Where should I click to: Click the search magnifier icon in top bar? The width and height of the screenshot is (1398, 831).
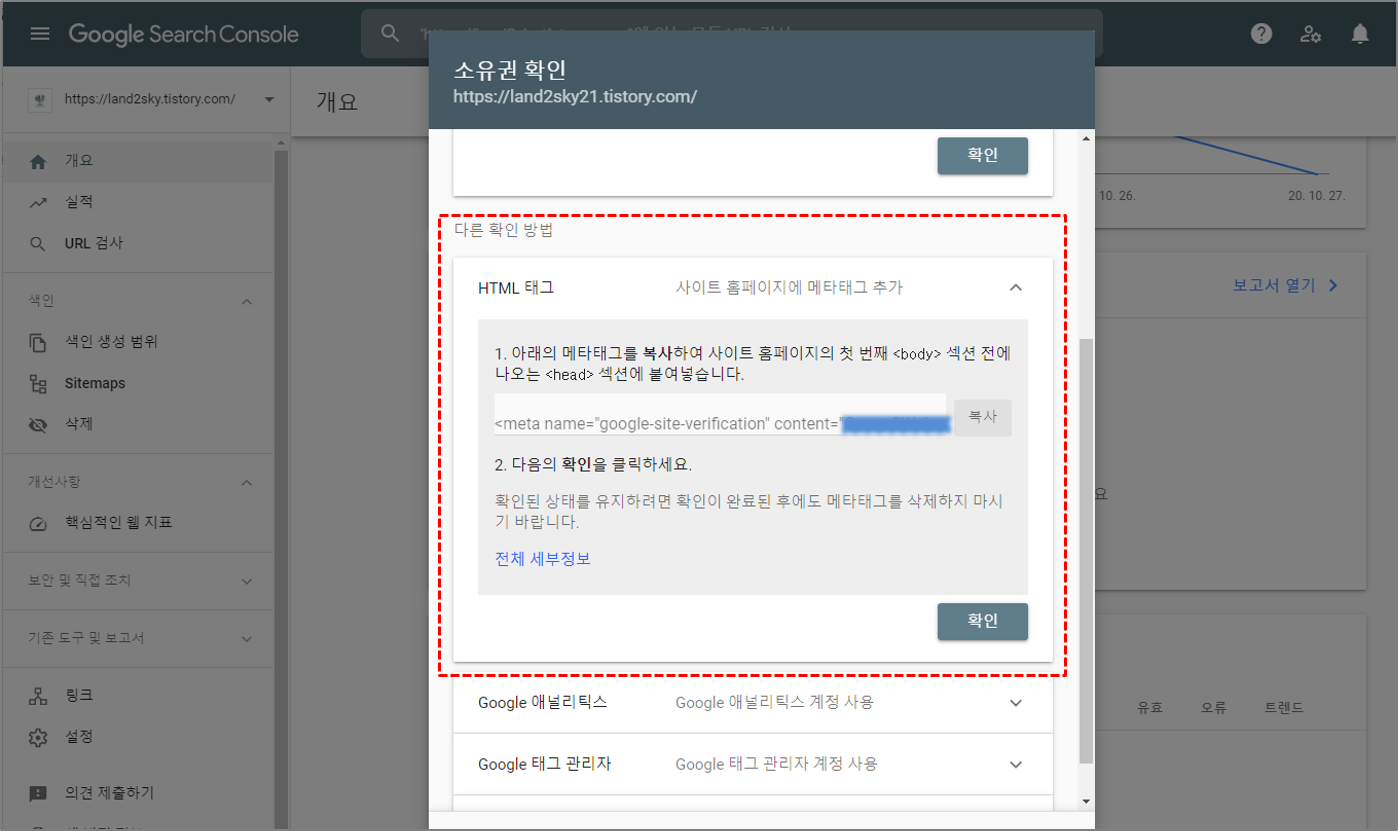391,33
